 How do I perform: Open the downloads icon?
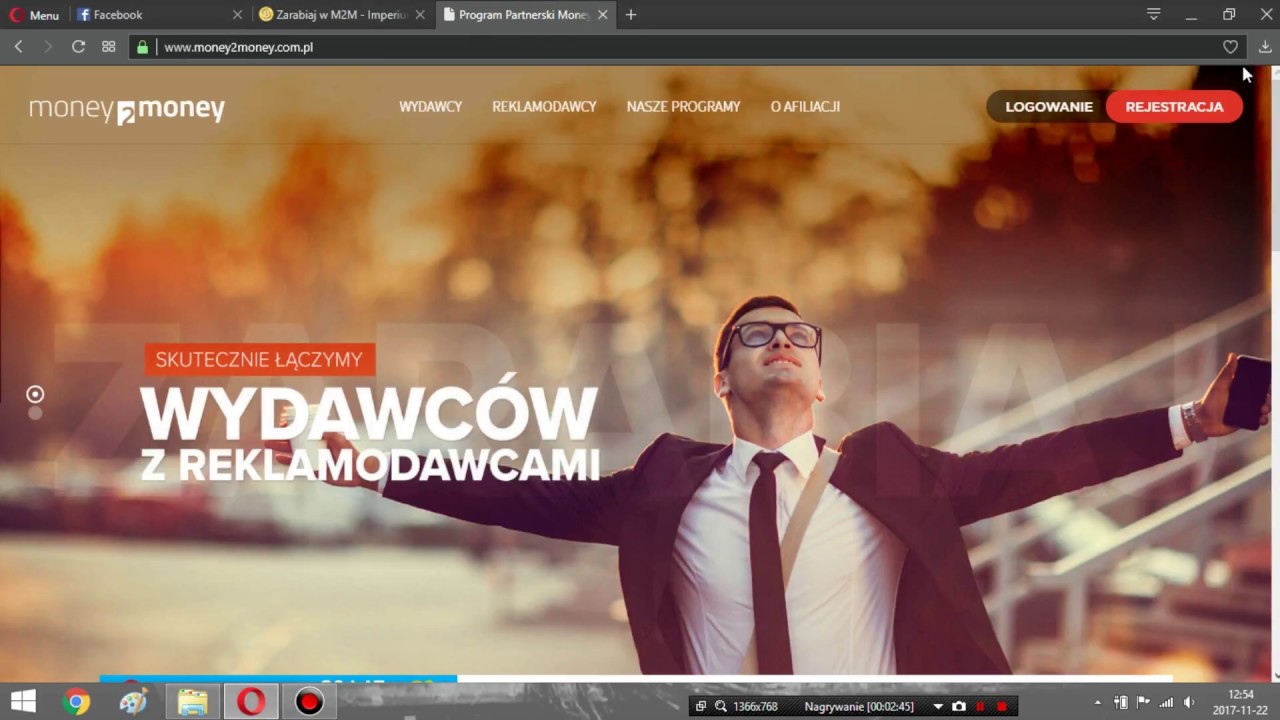point(1265,47)
